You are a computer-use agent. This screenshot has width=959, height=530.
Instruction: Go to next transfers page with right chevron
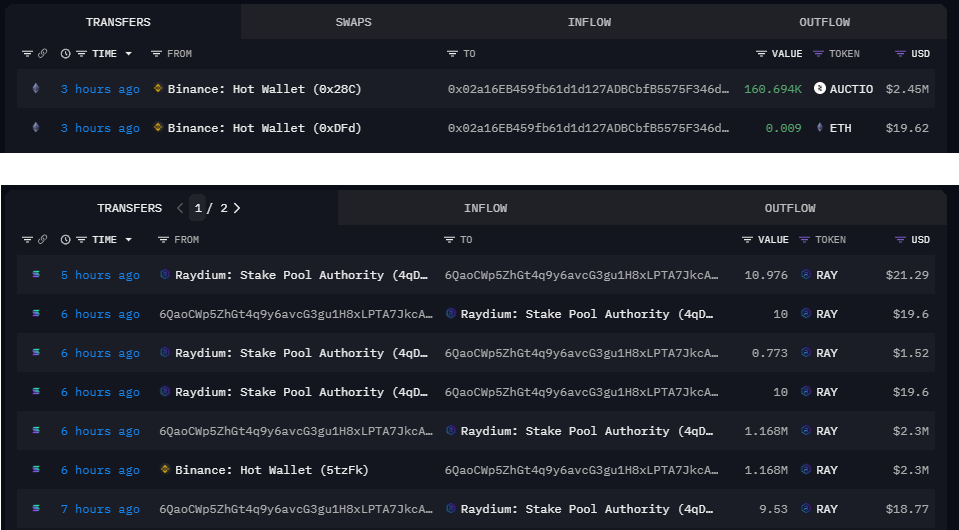point(237,208)
